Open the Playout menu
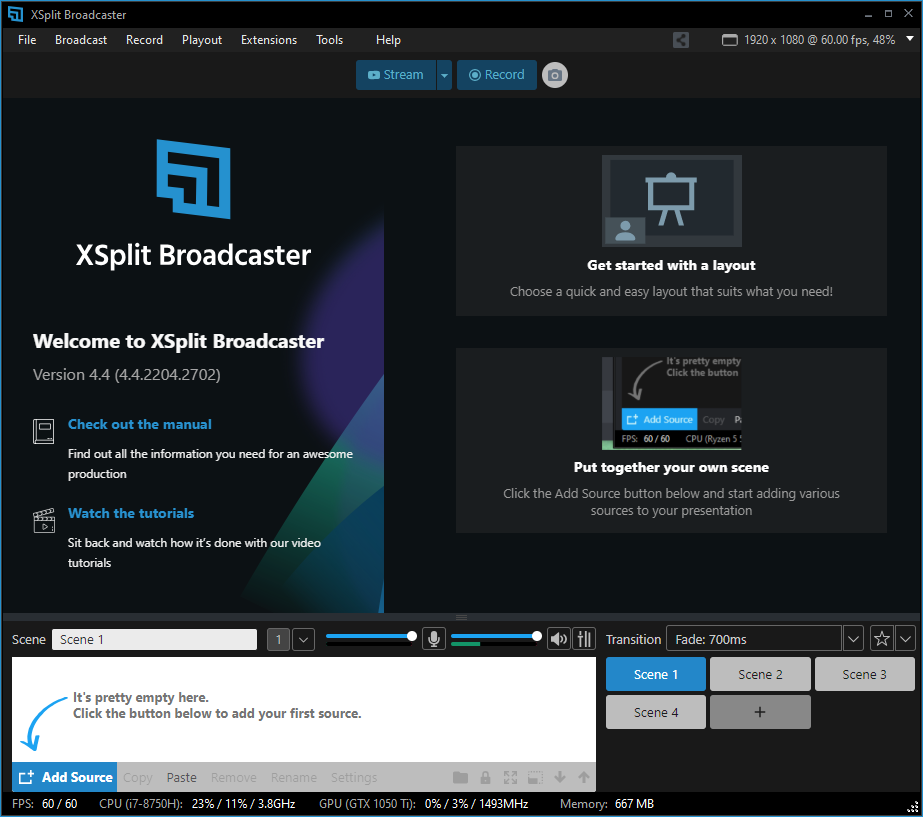Screen dimensions: 923x817 click(202, 40)
